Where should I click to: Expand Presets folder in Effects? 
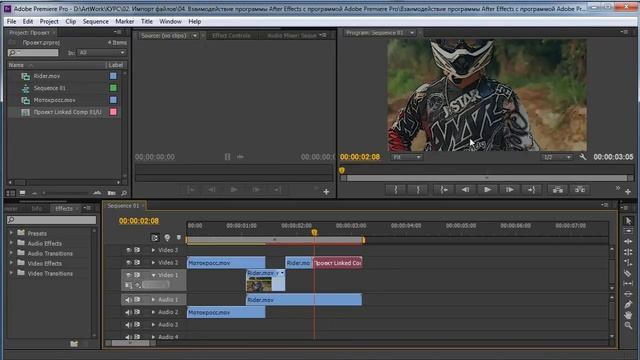11,233
